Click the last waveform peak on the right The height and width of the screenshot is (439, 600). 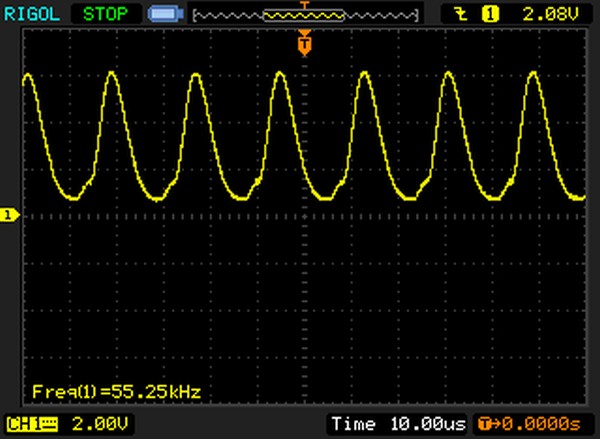[x=533, y=75]
